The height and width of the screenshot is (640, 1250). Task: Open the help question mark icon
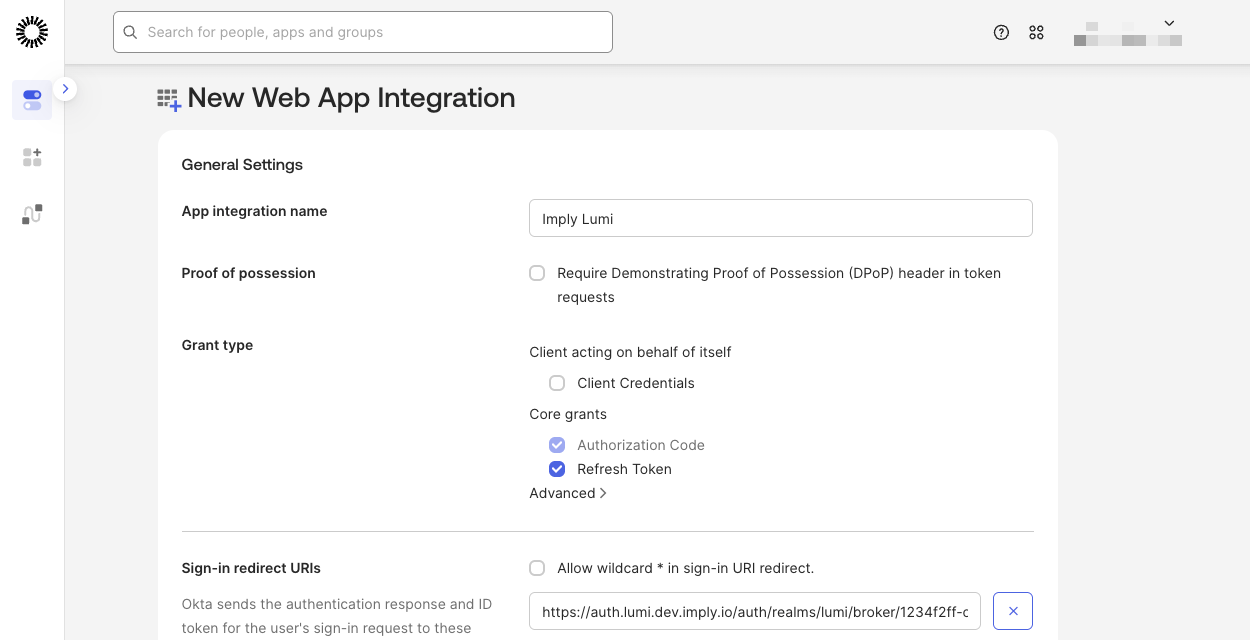(1001, 32)
